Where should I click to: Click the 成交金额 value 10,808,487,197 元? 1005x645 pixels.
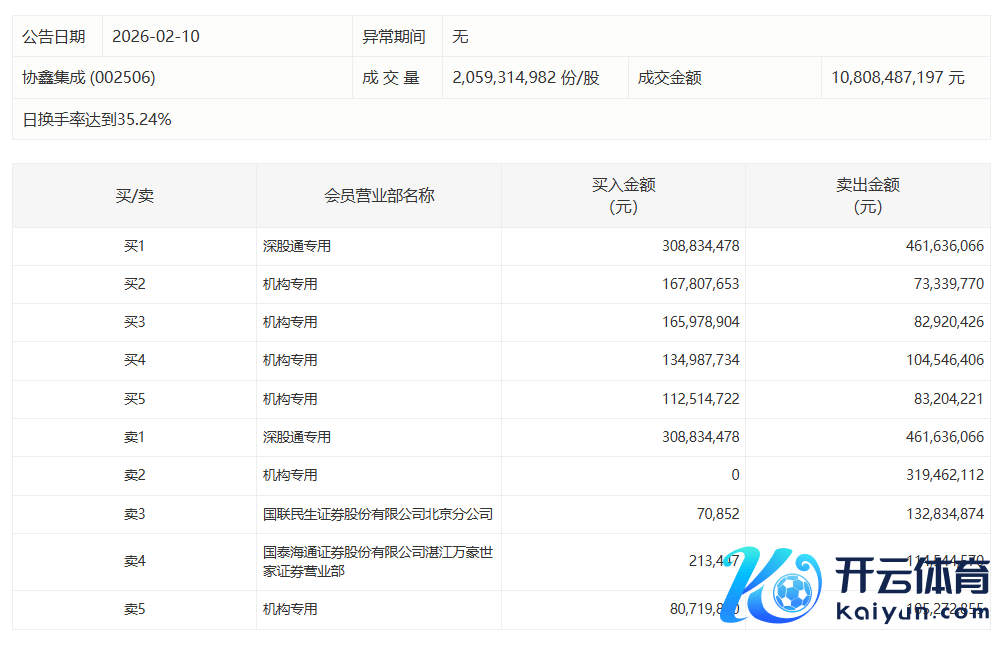[x=897, y=77]
